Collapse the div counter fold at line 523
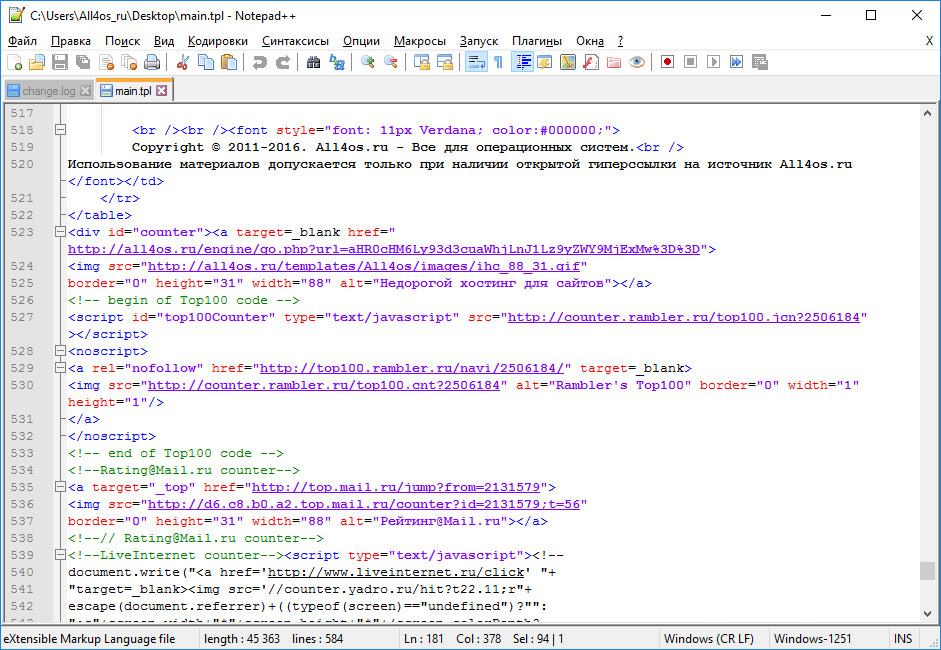 [x=60, y=232]
